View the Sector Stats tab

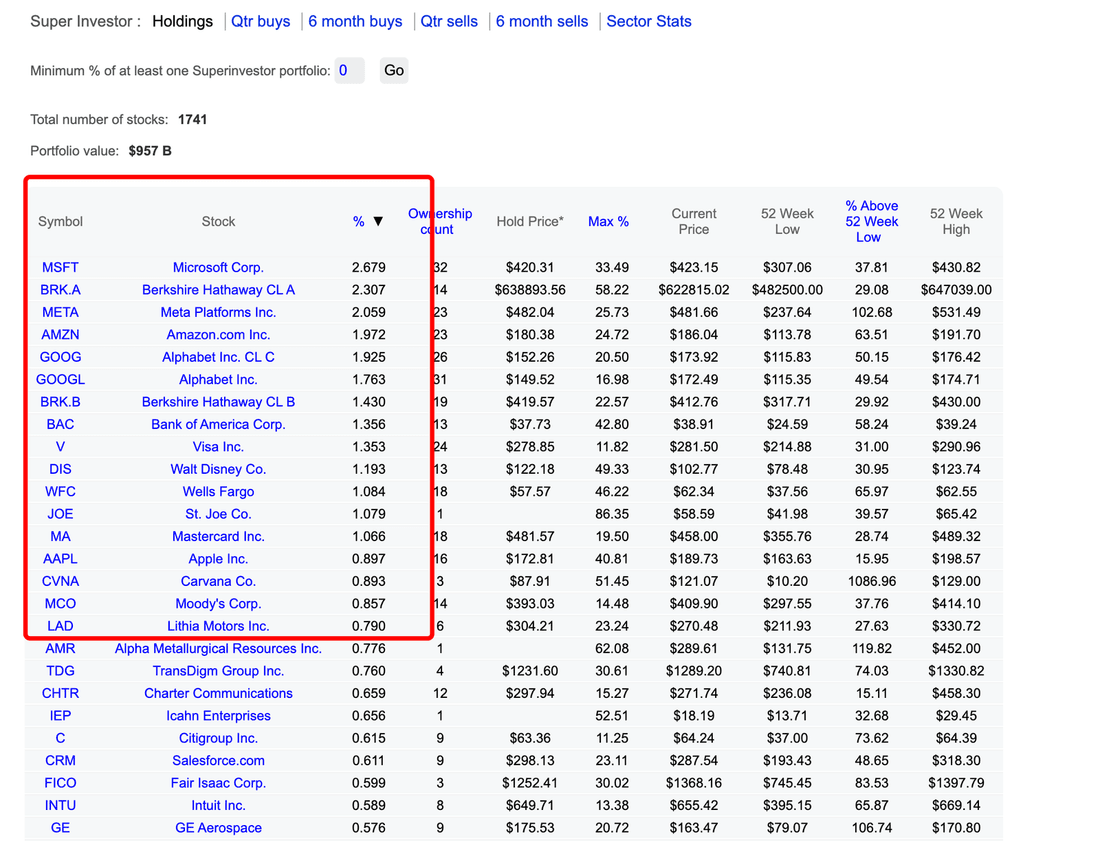pos(649,22)
